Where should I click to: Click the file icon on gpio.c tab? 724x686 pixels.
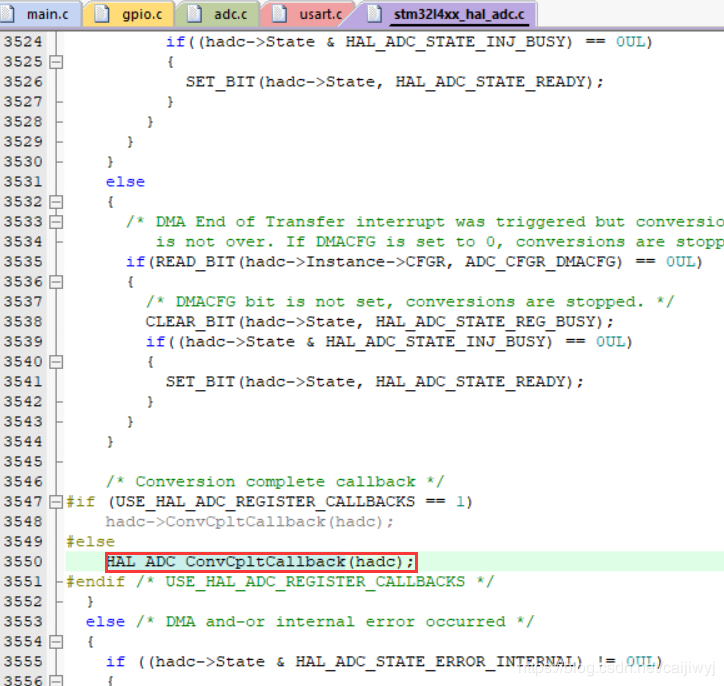pyautogui.click(x=102, y=14)
